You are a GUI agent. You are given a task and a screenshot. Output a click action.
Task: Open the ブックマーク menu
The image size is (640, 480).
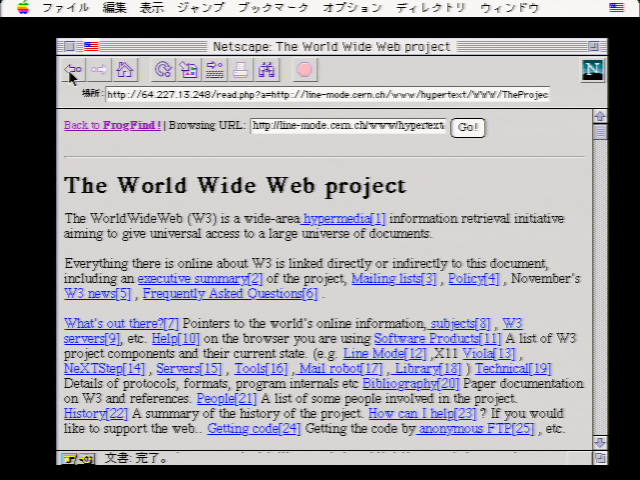point(273,8)
